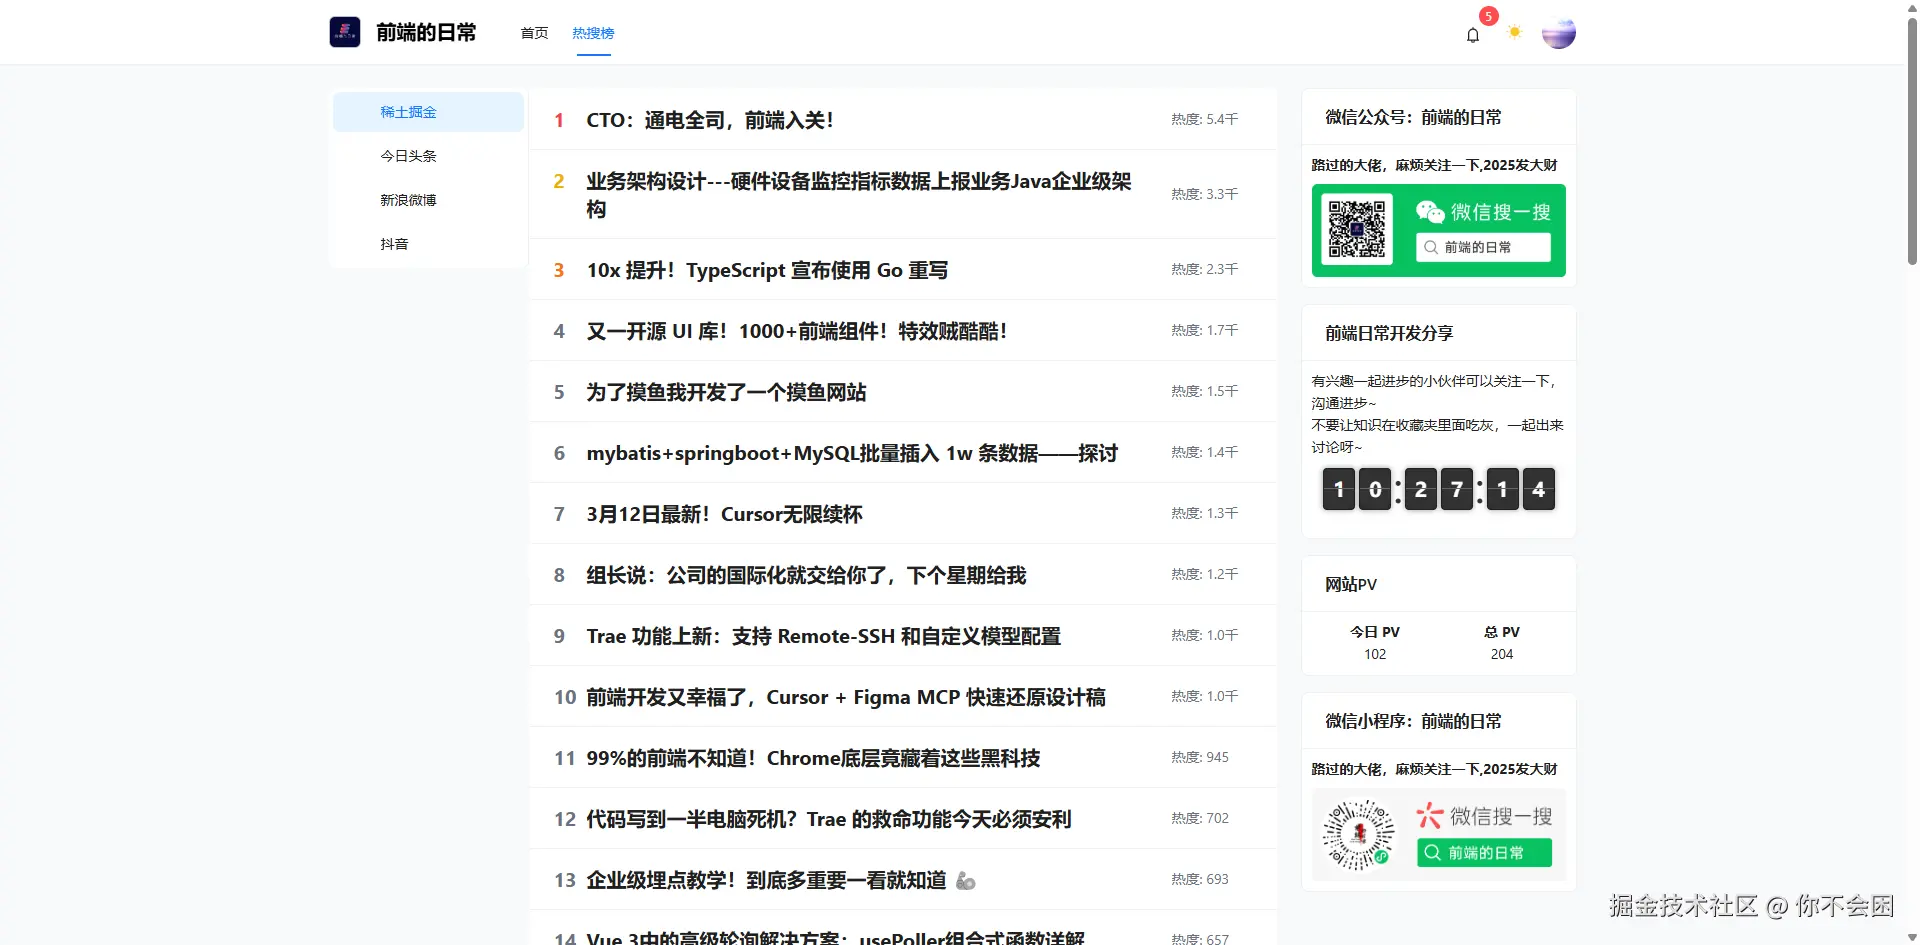Image resolution: width=1920 pixels, height=945 pixels.
Task: Switch to the 首页 tab
Action: tap(533, 33)
